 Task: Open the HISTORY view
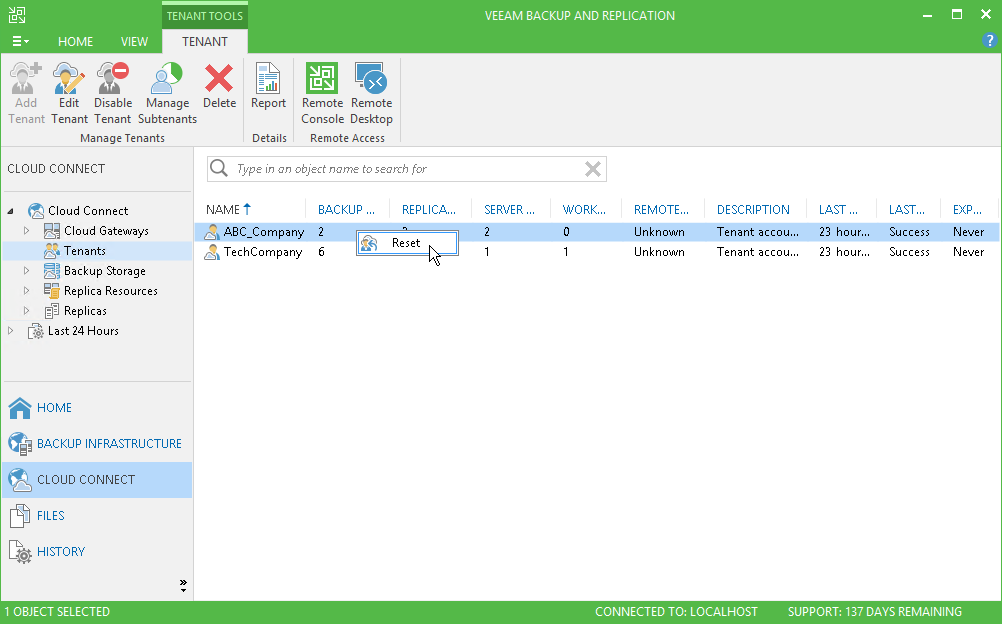[97, 552]
